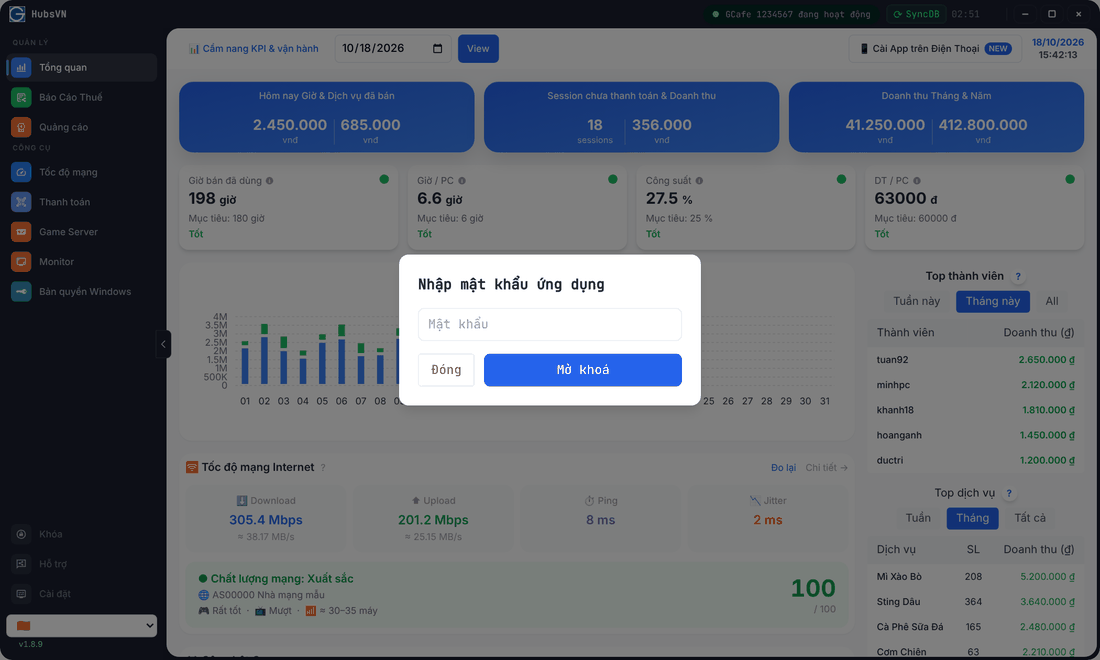Screen dimensions: 1100x660
Task: Click the Top dịch vụ help icon
Action: (x=1009, y=493)
